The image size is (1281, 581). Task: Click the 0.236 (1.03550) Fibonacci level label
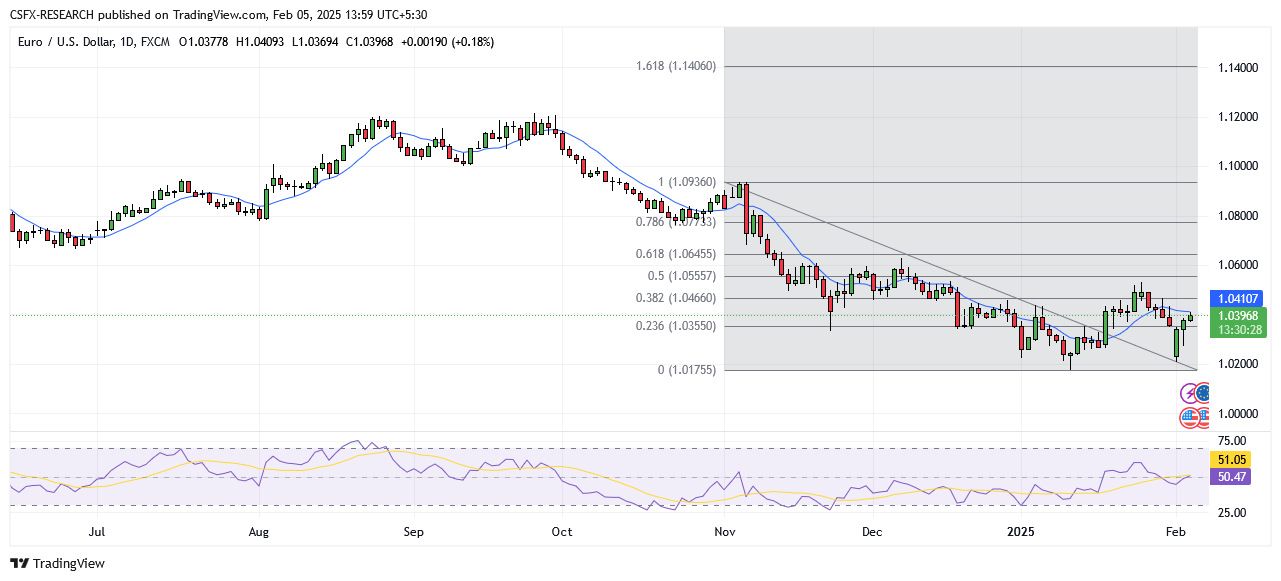676,326
